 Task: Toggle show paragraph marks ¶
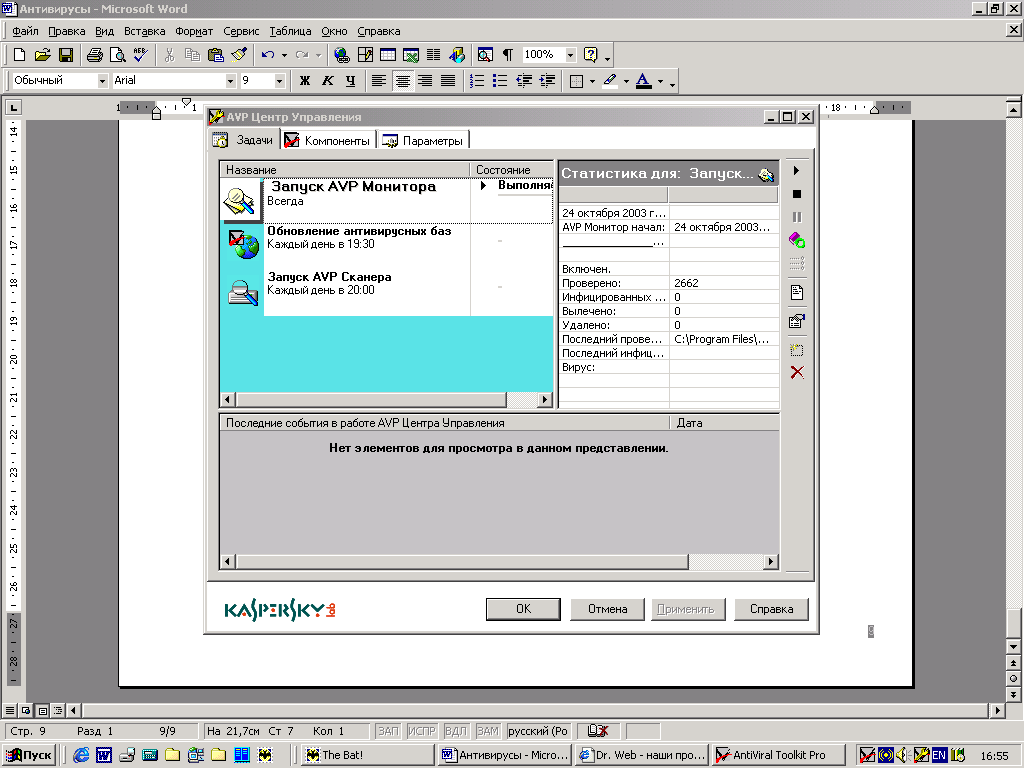507,55
